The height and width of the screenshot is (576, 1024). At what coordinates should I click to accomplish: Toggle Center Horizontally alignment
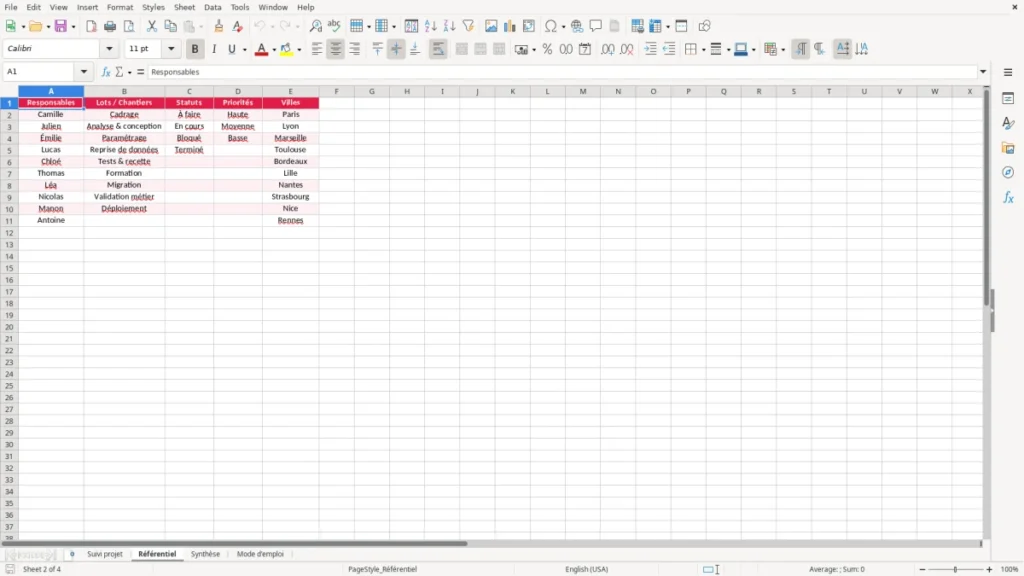(336, 49)
